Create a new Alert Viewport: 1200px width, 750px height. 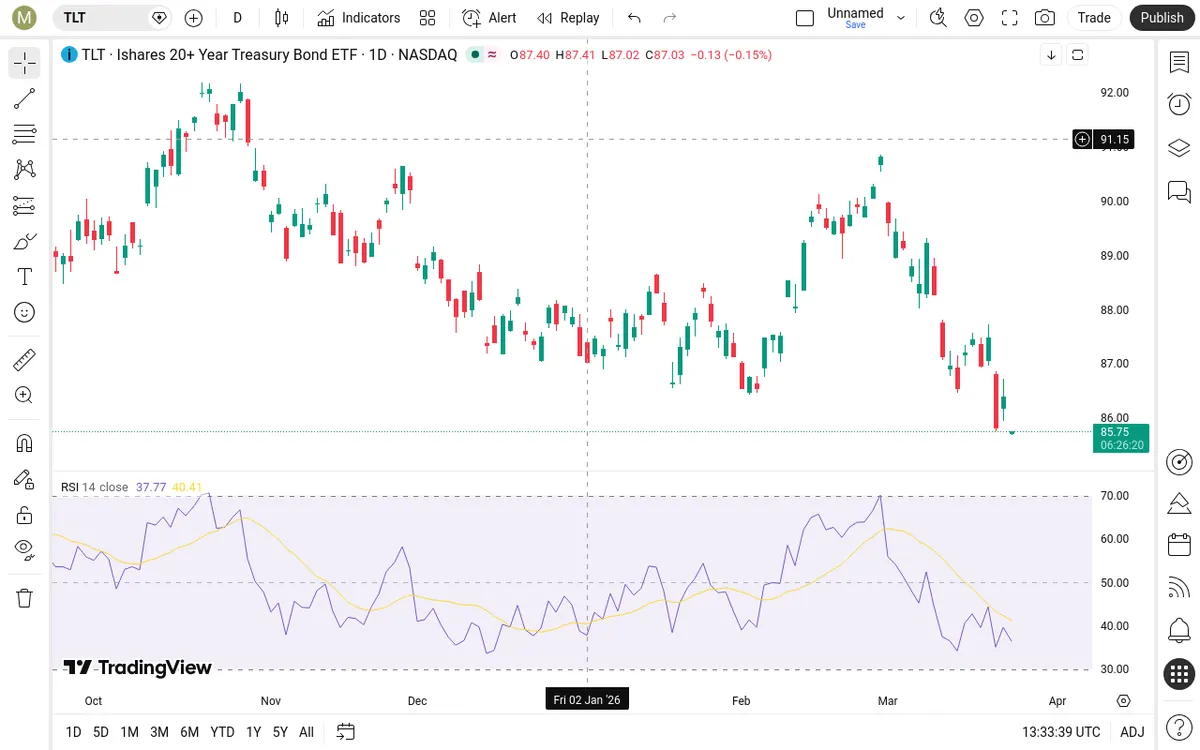(490, 18)
